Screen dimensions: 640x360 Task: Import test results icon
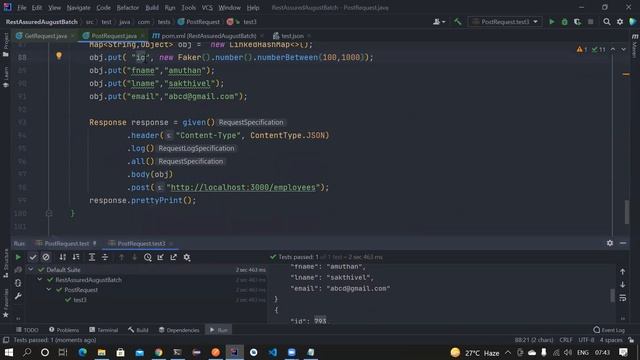[x=160, y=257]
